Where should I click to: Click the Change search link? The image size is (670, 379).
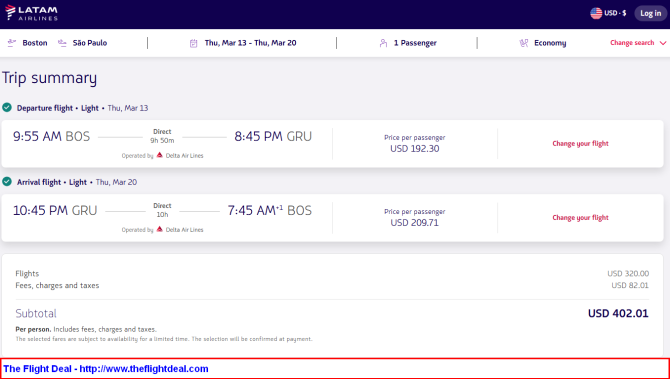pyautogui.click(x=632, y=43)
